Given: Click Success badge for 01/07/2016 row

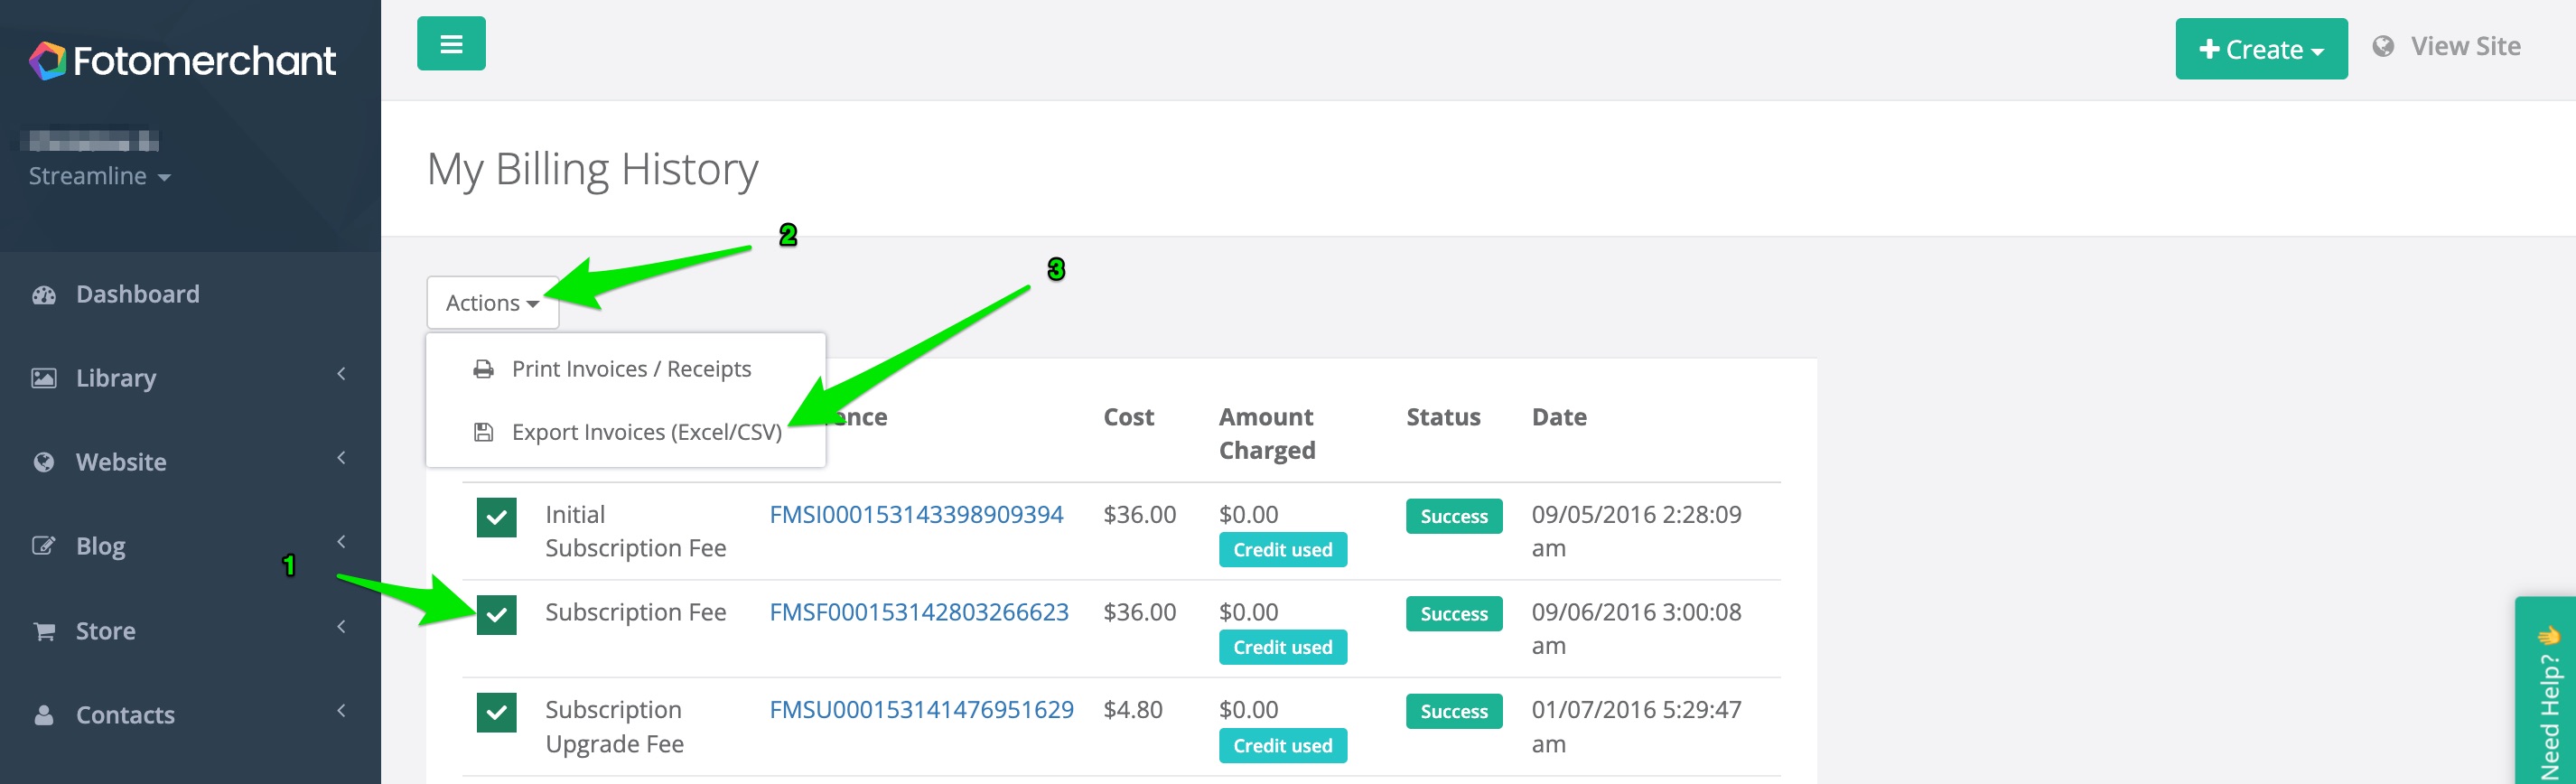Looking at the screenshot, I should 1454,712.
